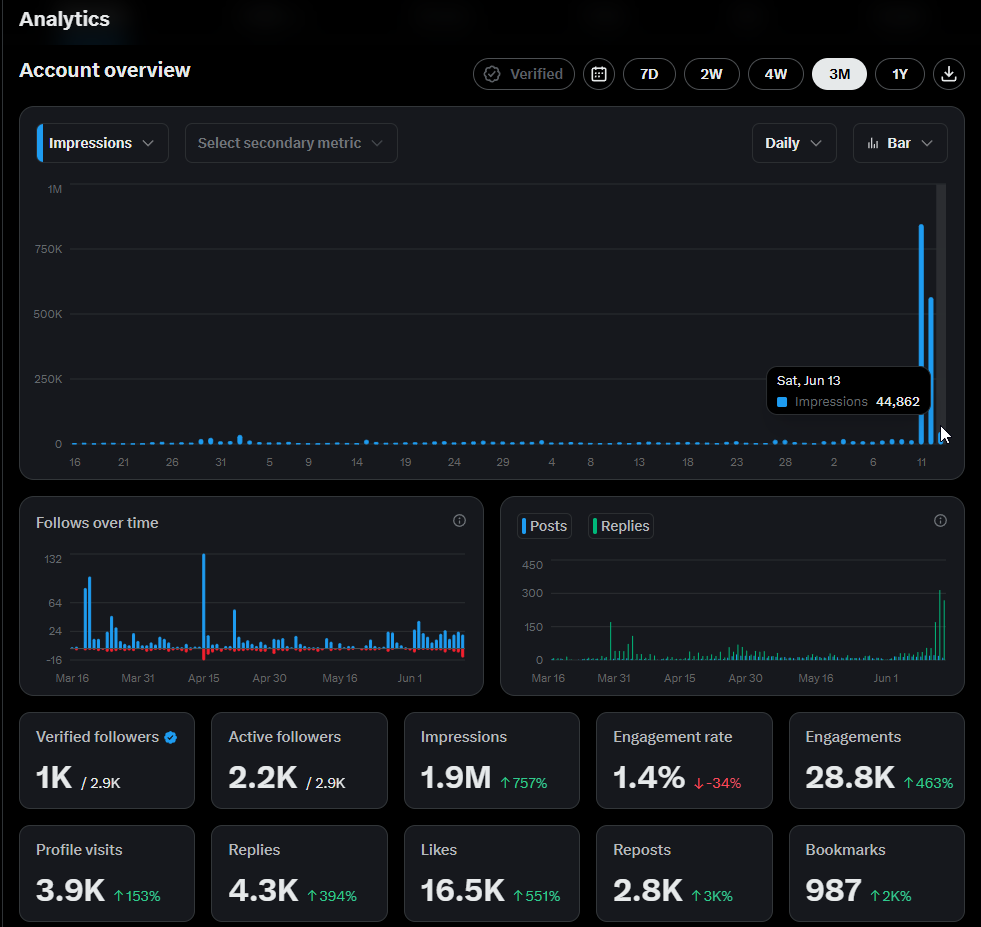Open the Bookmarks 987 card
Viewport: 981px width, 927px height.
click(877, 873)
